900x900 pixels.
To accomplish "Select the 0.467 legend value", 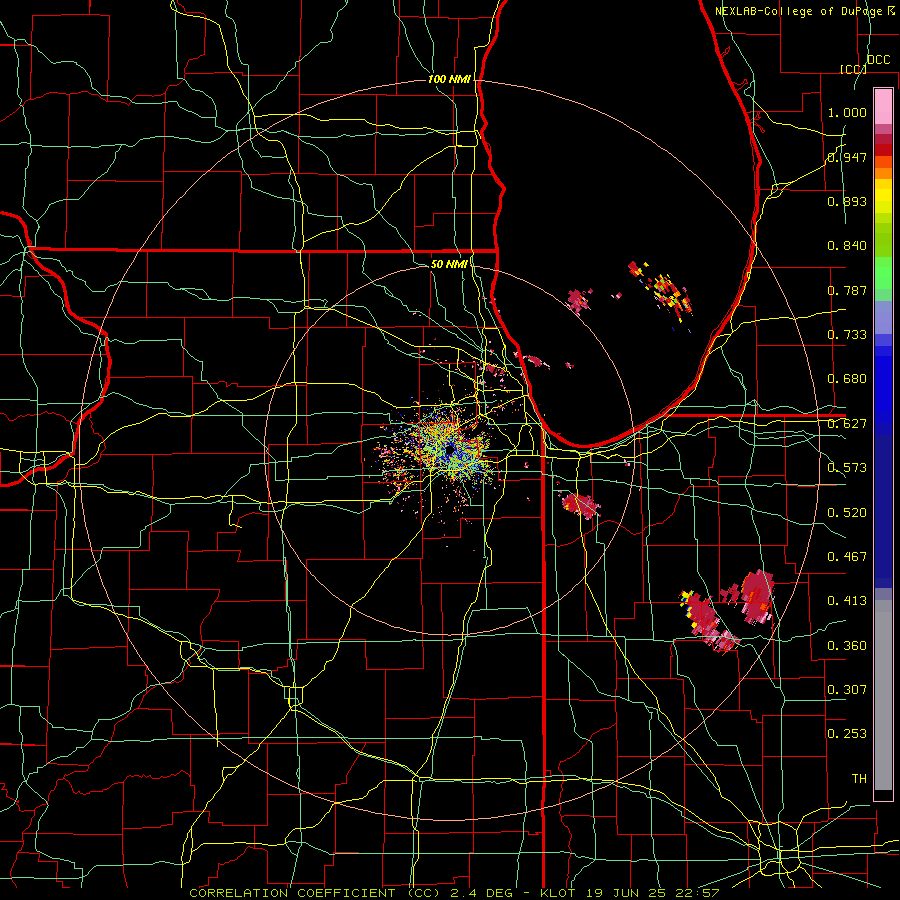I will (x=847, y=557).
